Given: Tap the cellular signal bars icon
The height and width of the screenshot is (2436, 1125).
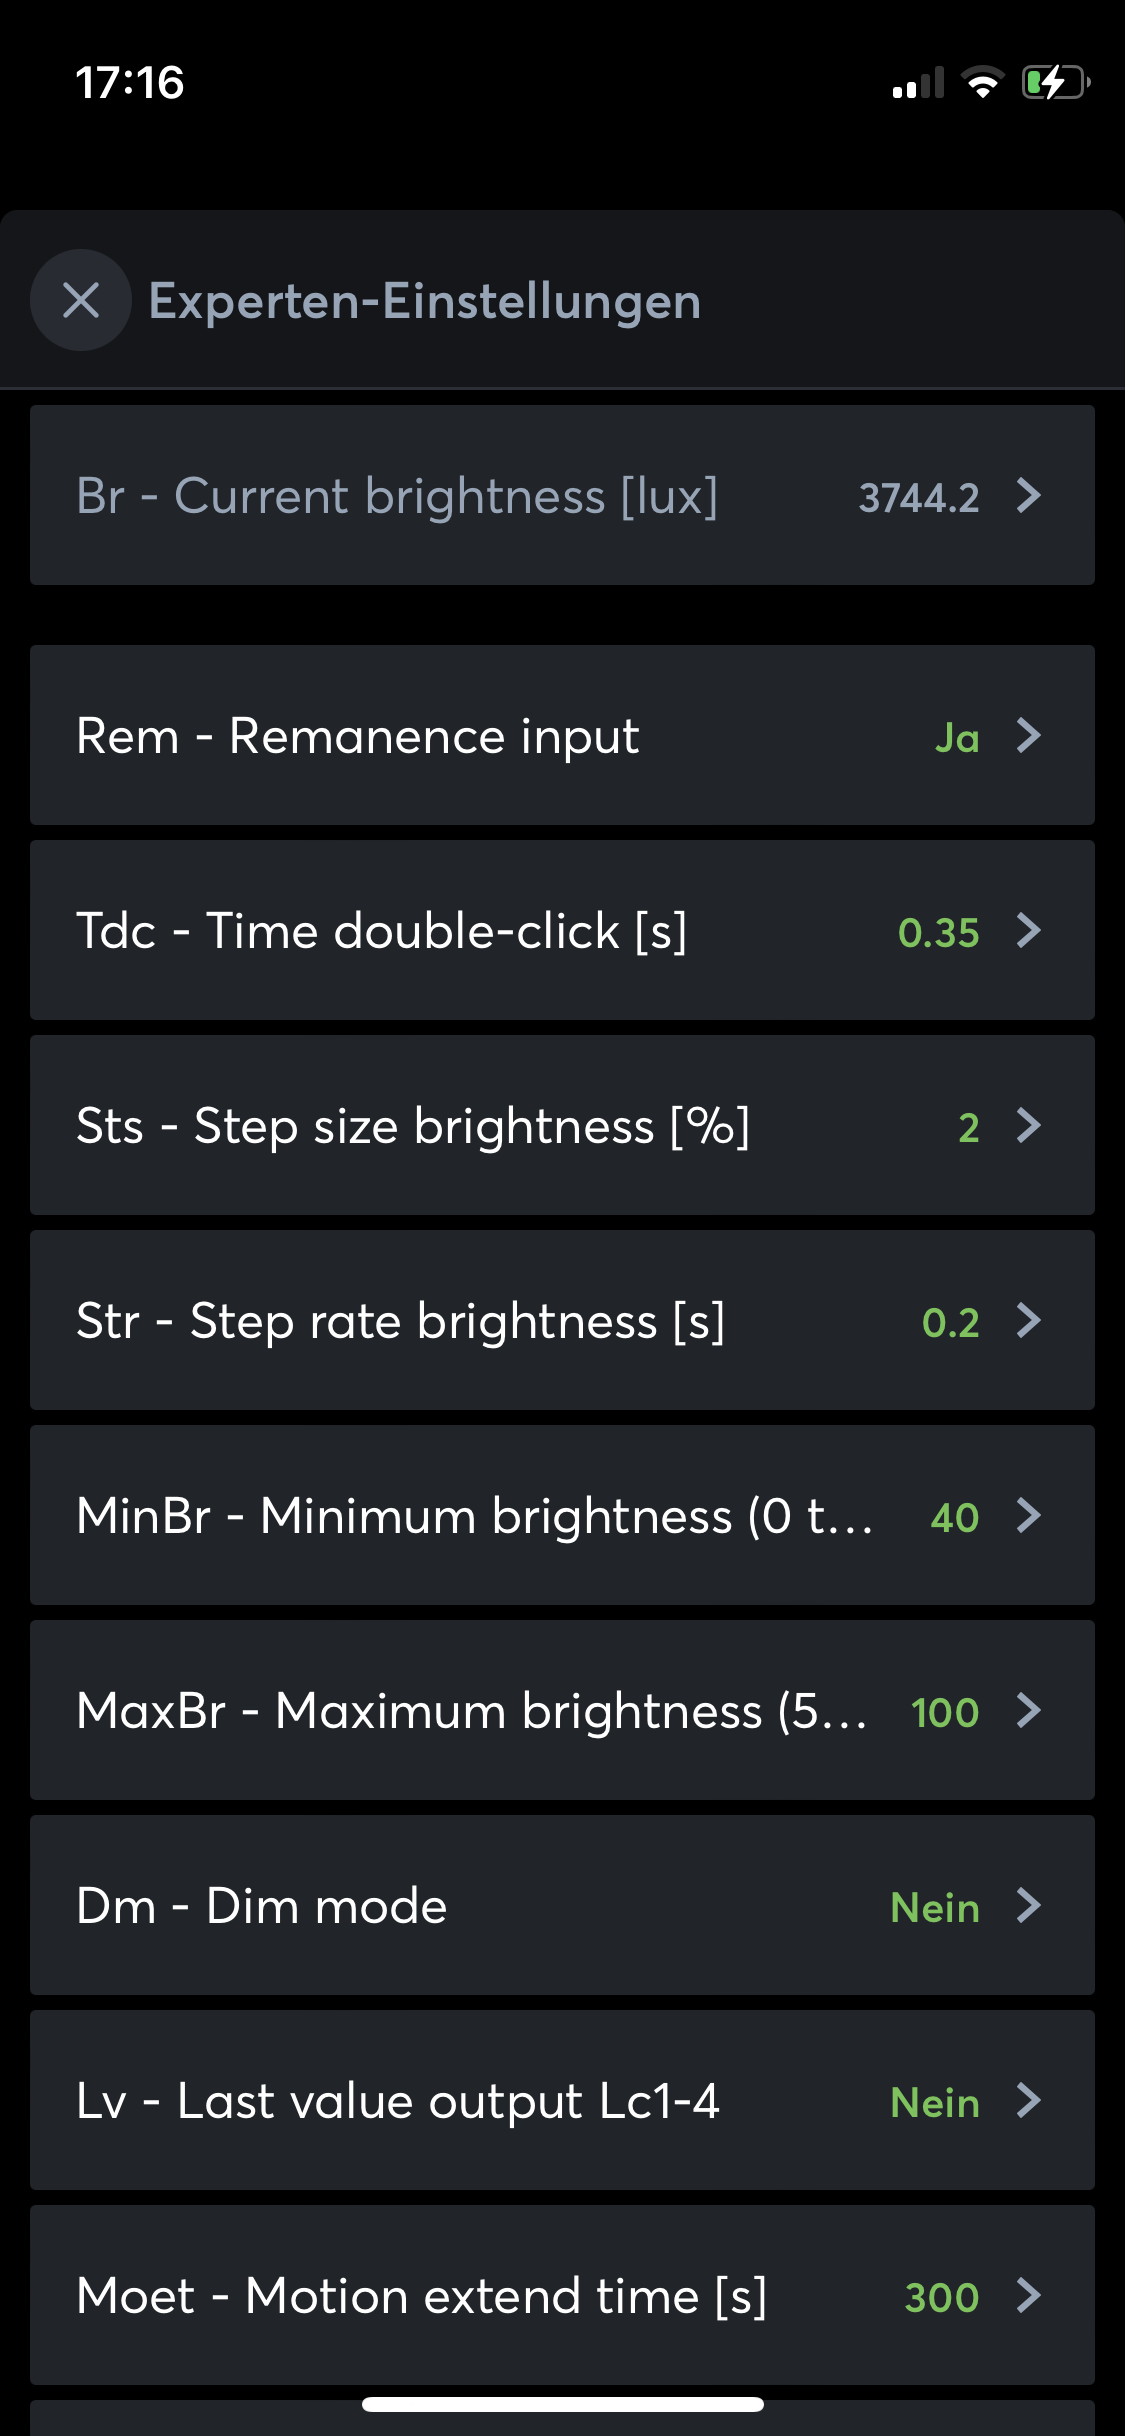Looking at the screenshot, I should click(x=918, y=84).
